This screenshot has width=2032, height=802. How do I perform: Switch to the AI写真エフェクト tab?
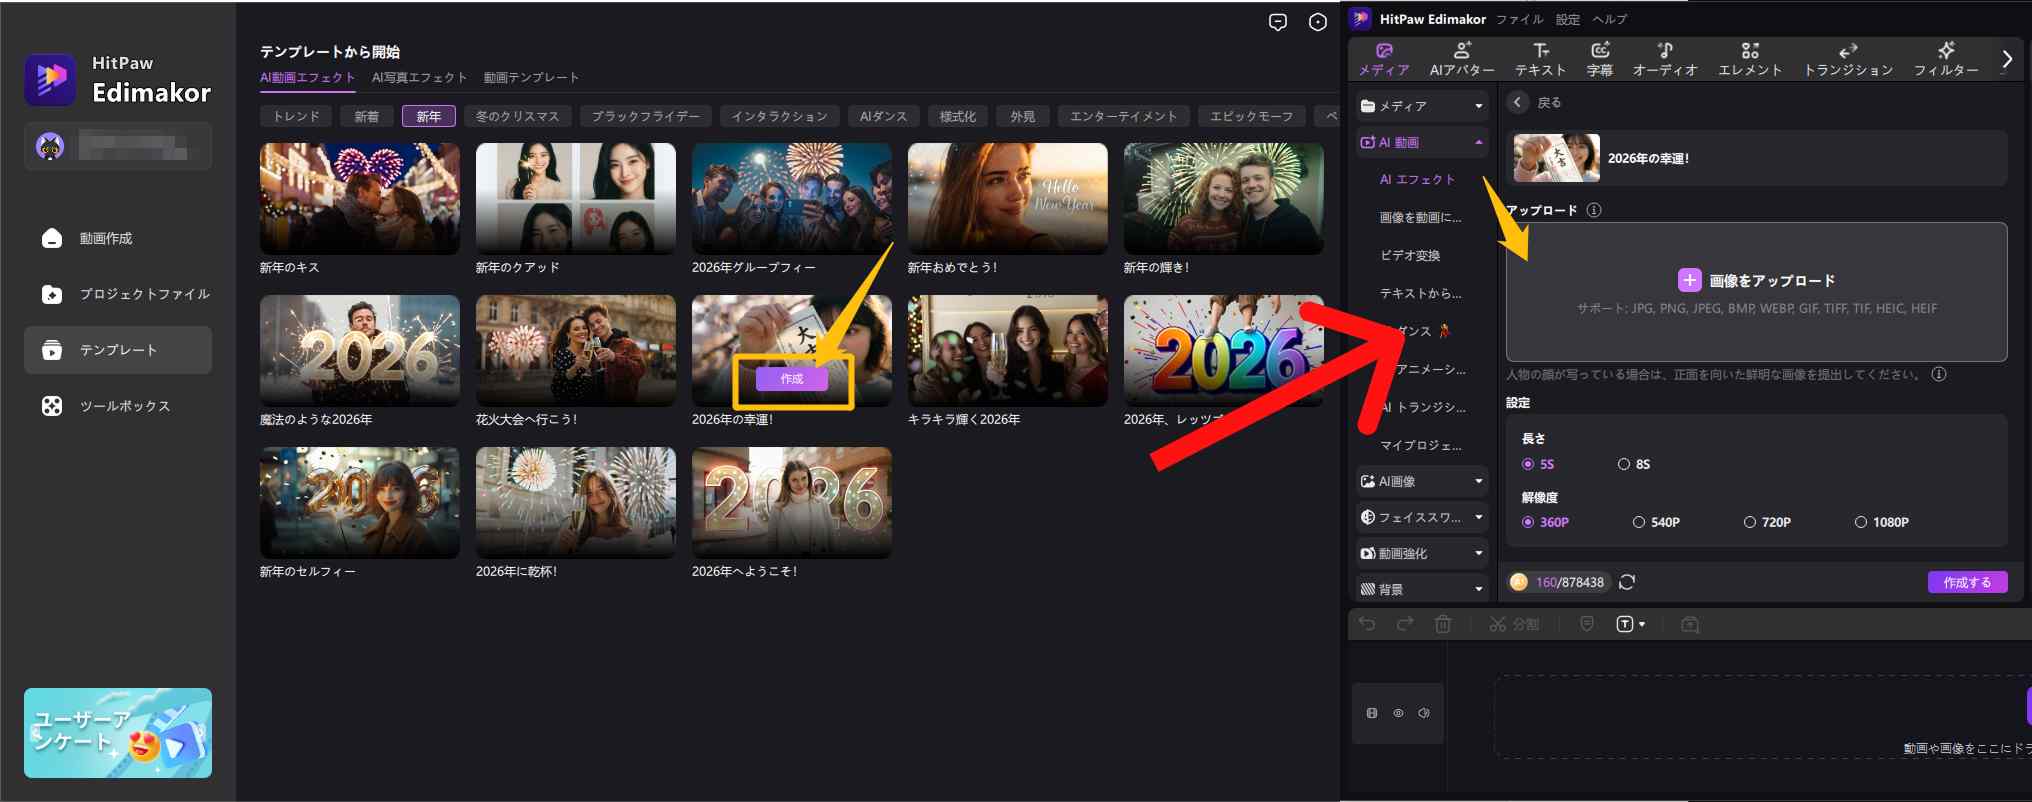[x=419, y=77]
